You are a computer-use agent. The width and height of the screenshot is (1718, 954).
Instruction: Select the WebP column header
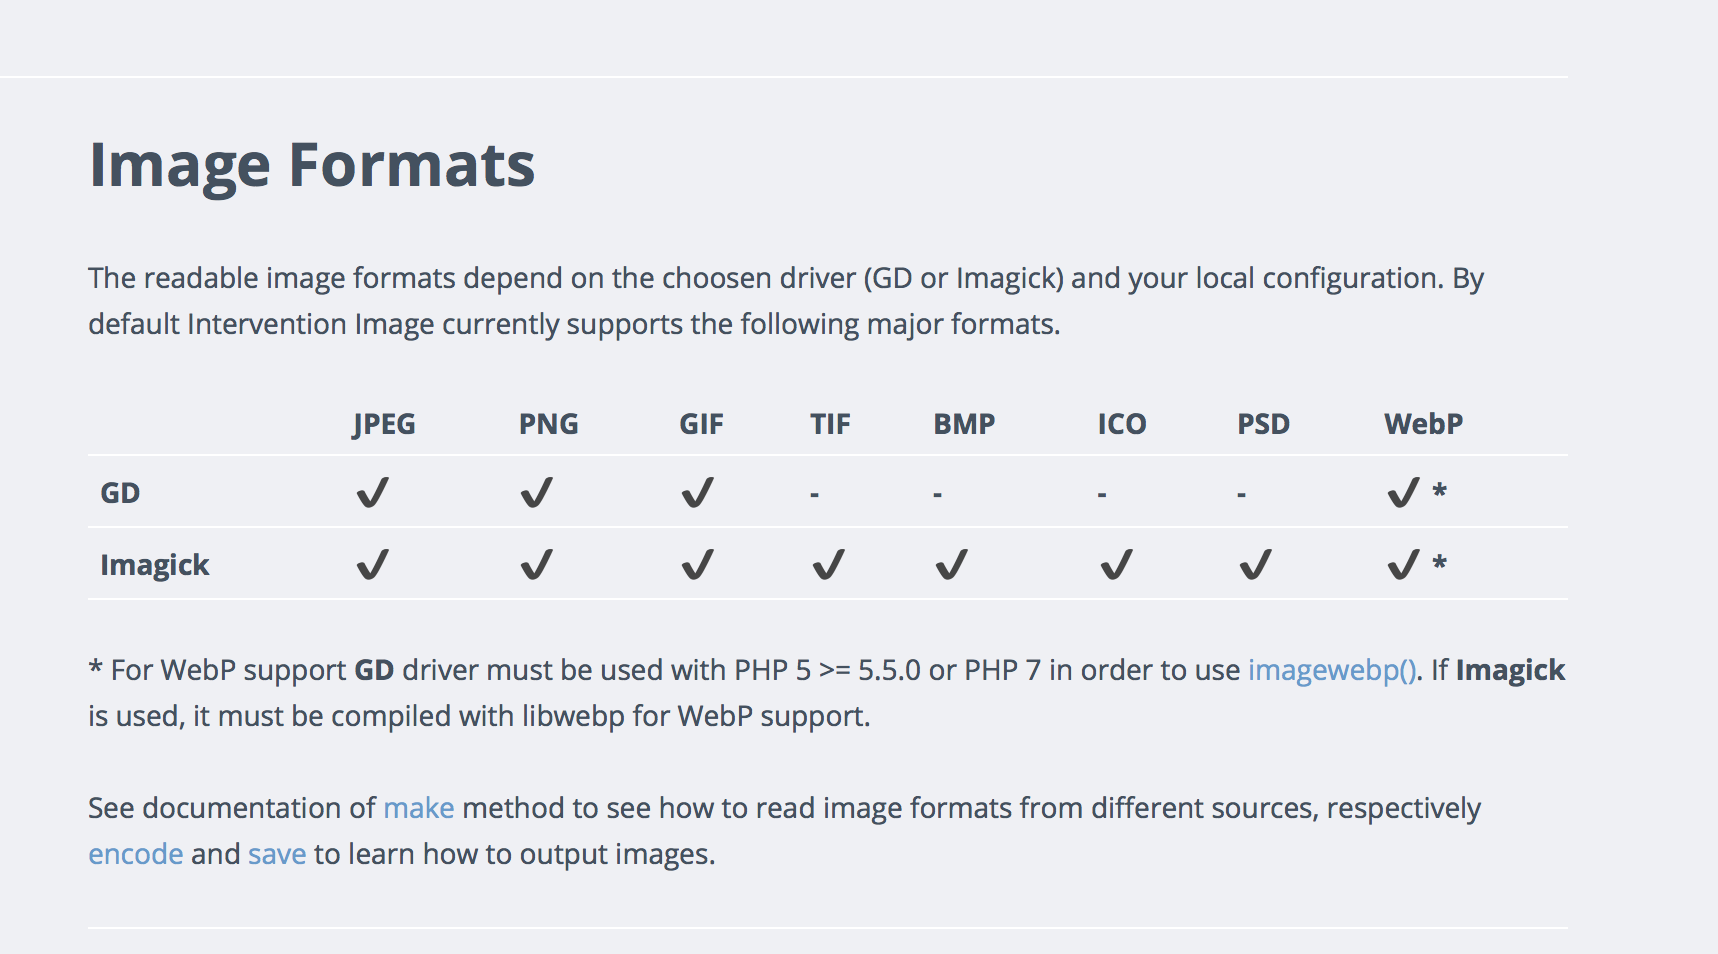[x=1423, y=424]
